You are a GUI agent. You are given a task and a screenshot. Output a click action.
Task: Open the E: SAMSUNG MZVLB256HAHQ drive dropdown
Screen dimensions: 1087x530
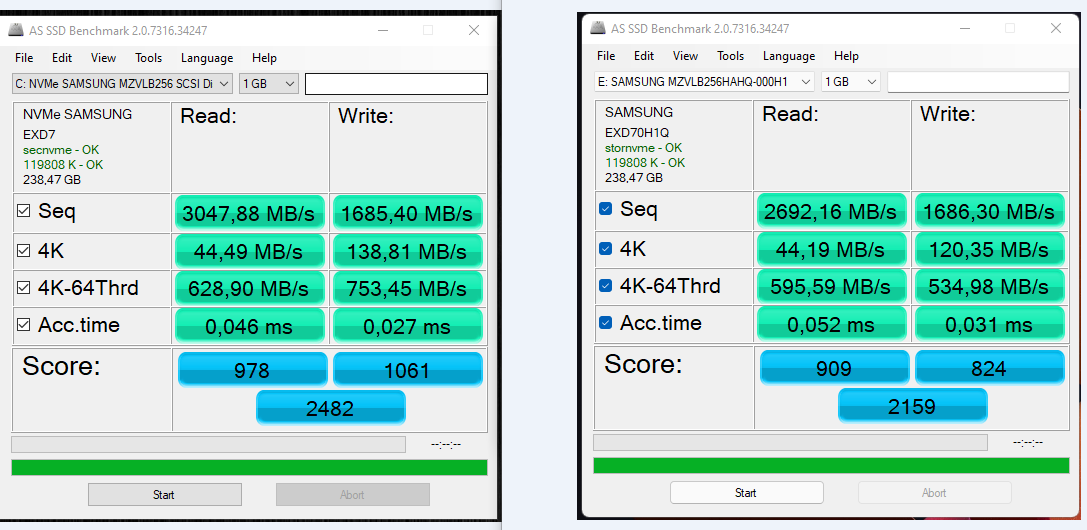(704, 82)
